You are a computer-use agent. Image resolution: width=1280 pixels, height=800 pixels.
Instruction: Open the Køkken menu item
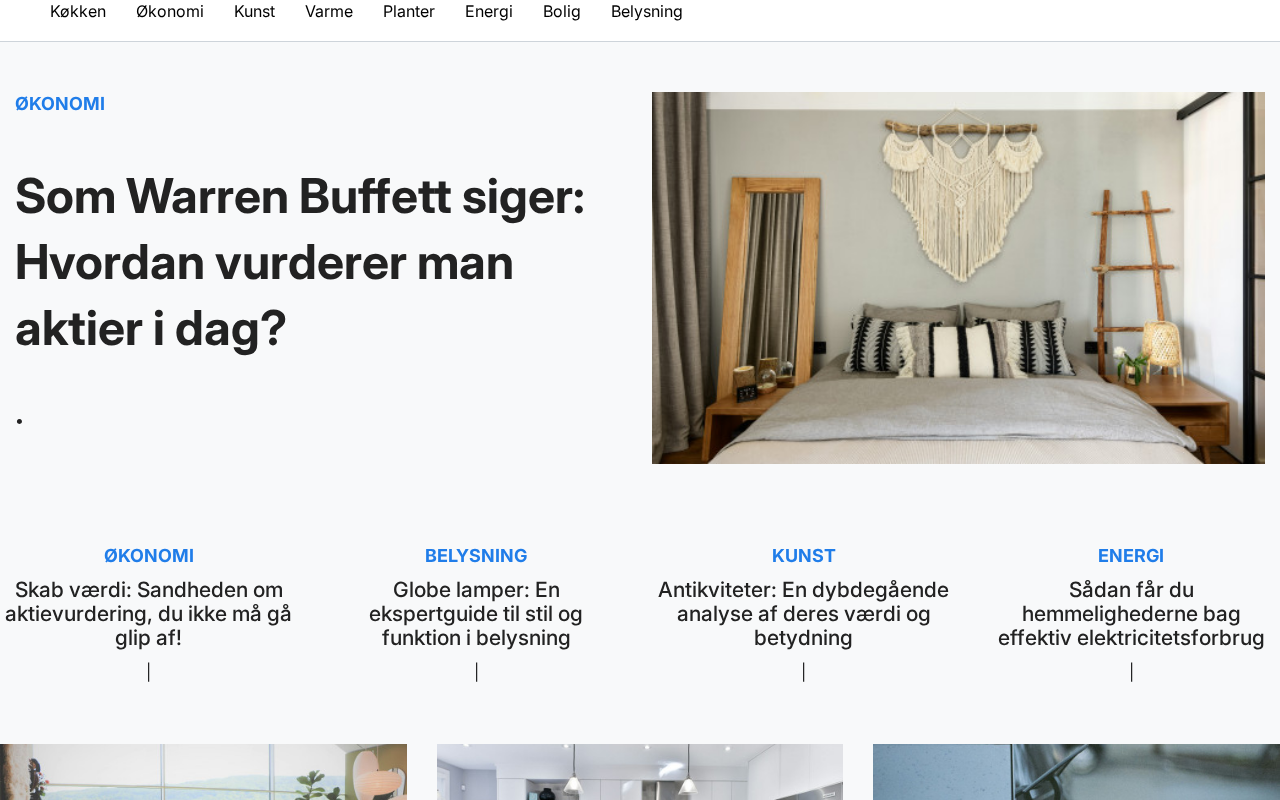(x=78, y=12)
